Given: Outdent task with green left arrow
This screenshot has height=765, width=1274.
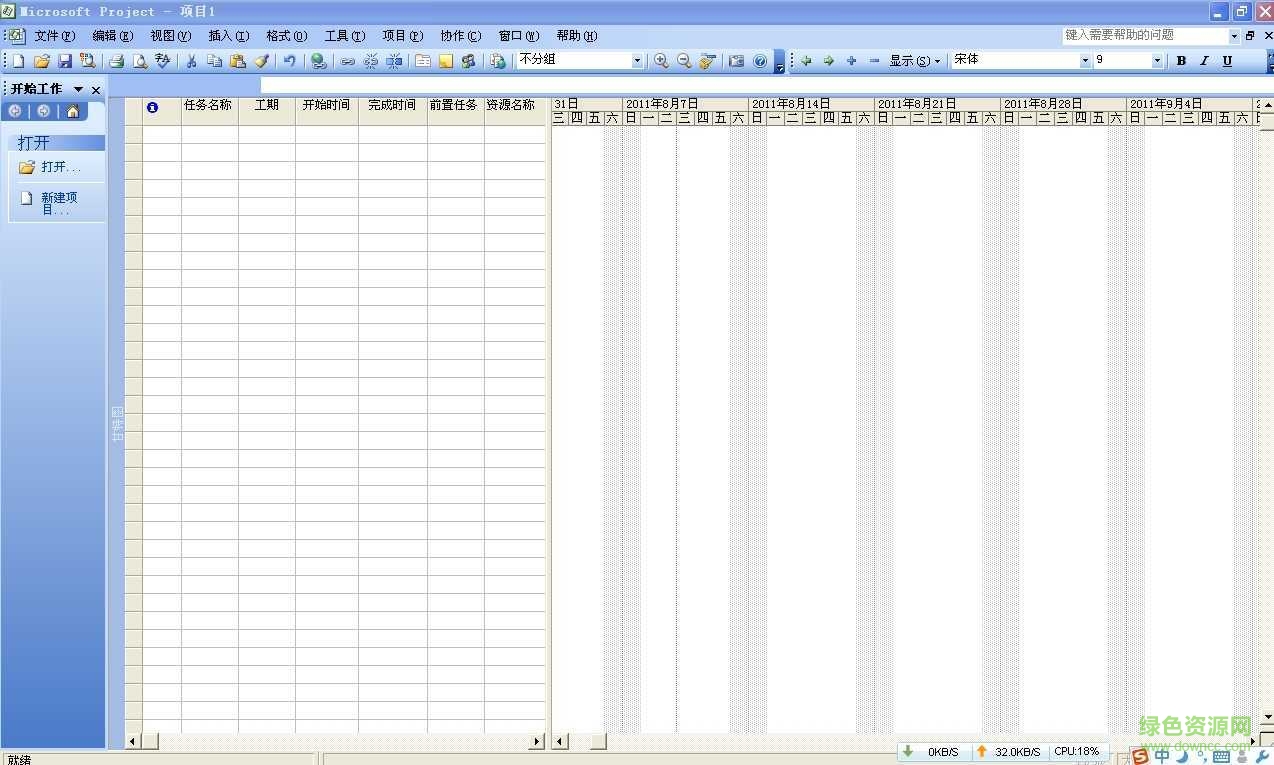Looking at the screenshot, I should [806, 61].
